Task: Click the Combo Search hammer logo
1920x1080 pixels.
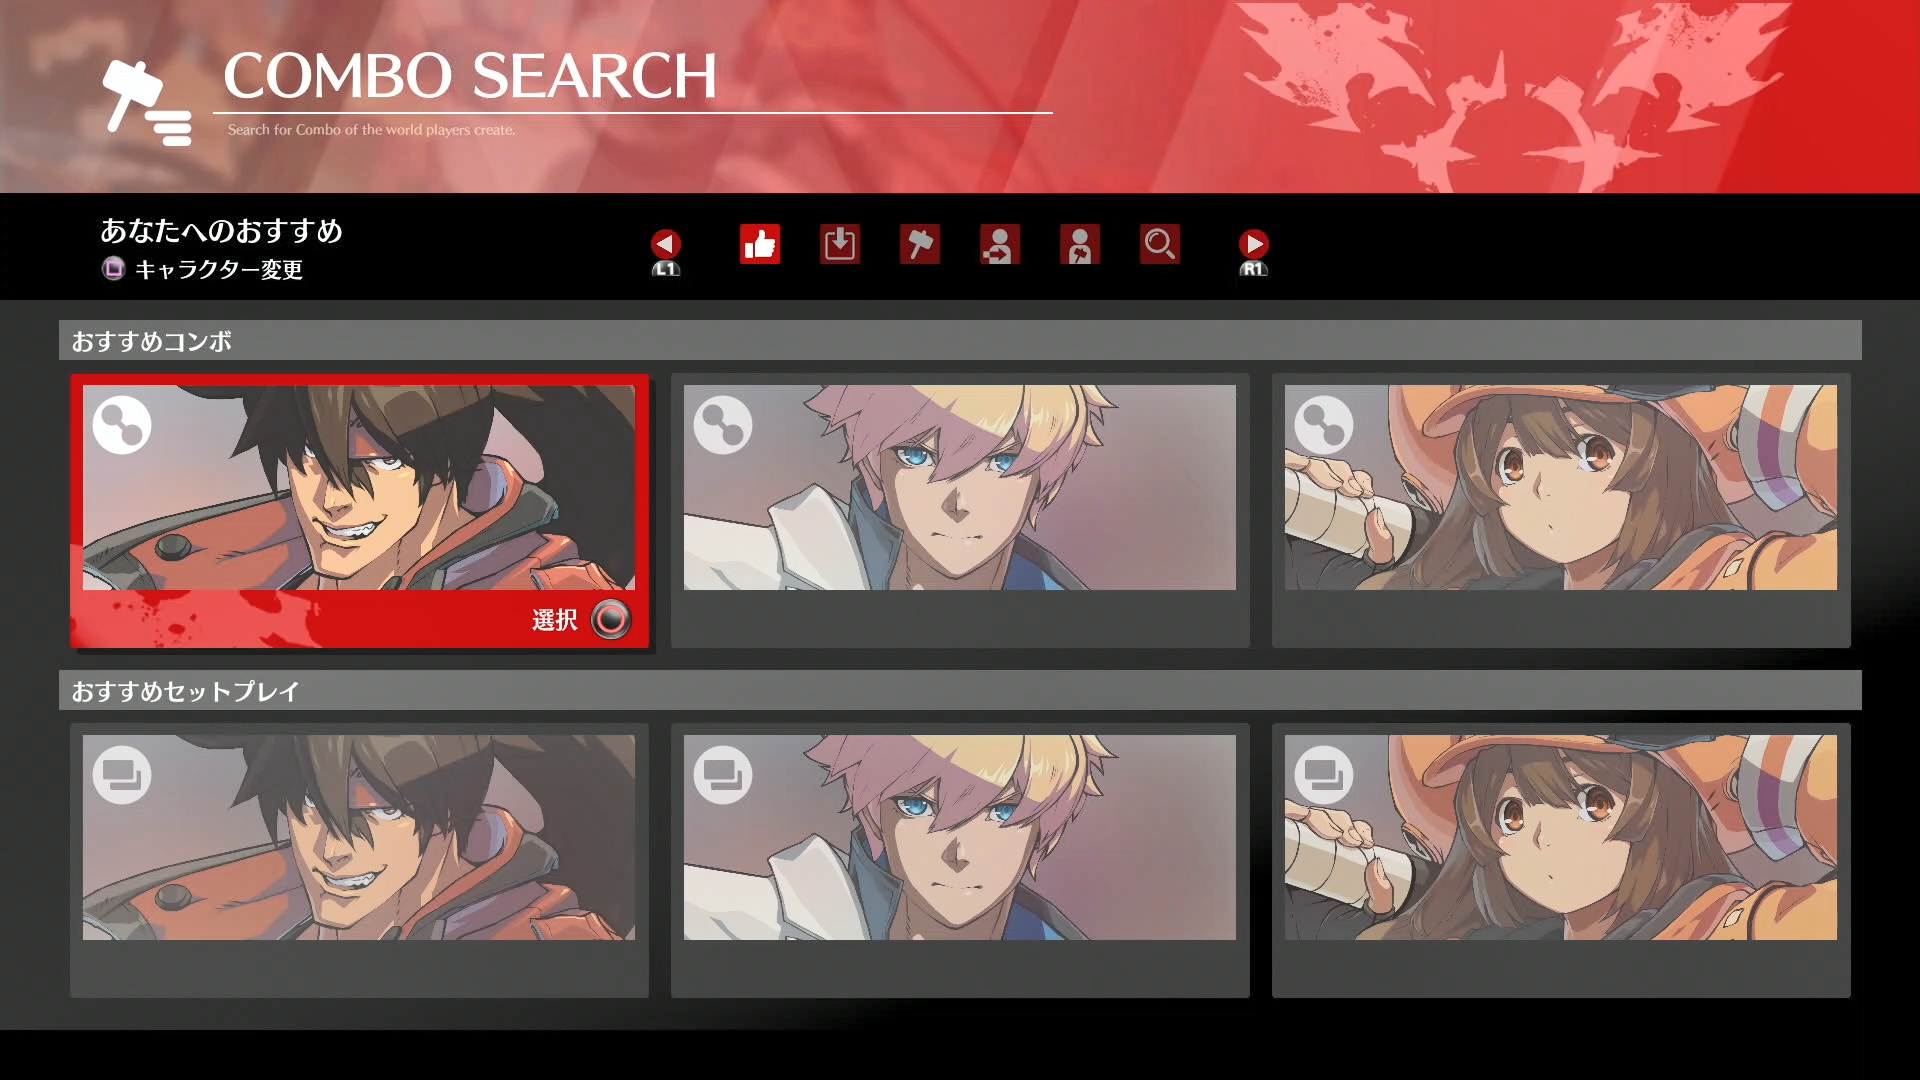Action: click(147, 102)
